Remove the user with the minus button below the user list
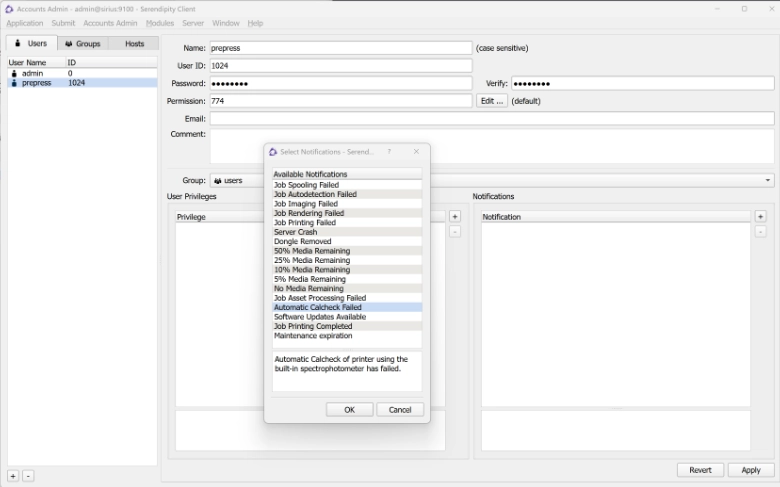The width and height of the screenshot is (780, 487). 28,476
